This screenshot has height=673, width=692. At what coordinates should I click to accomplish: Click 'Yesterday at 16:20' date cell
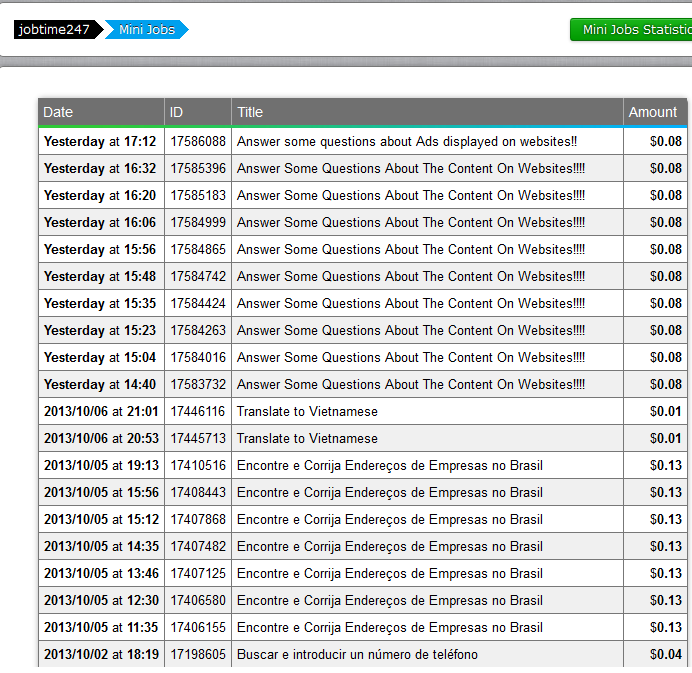[100, 196]
